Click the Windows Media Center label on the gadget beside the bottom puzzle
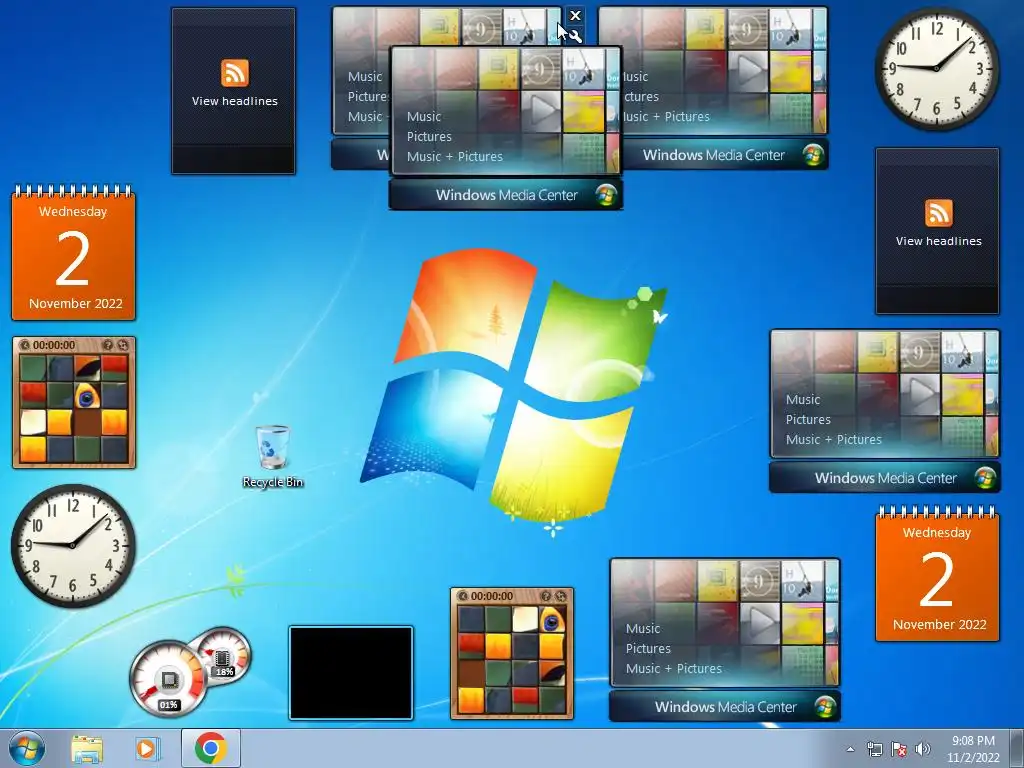Screen dimensions: 1024x768 point(726,707)
